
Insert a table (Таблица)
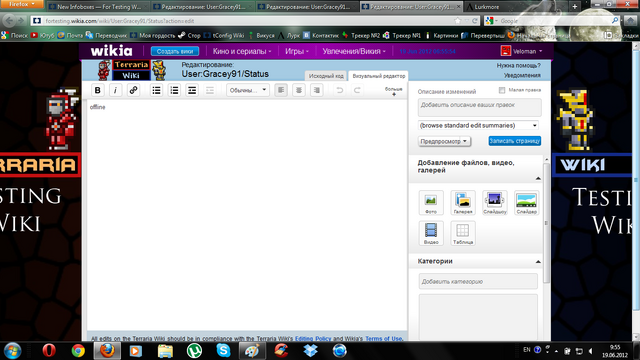463,233
